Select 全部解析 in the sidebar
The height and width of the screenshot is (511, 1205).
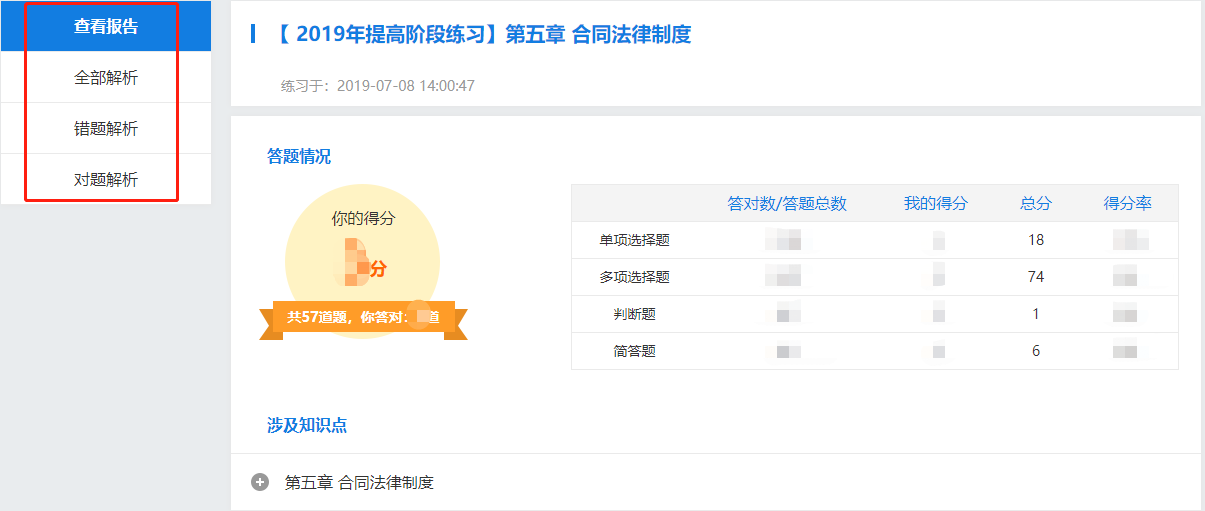[x=106, y=77]
